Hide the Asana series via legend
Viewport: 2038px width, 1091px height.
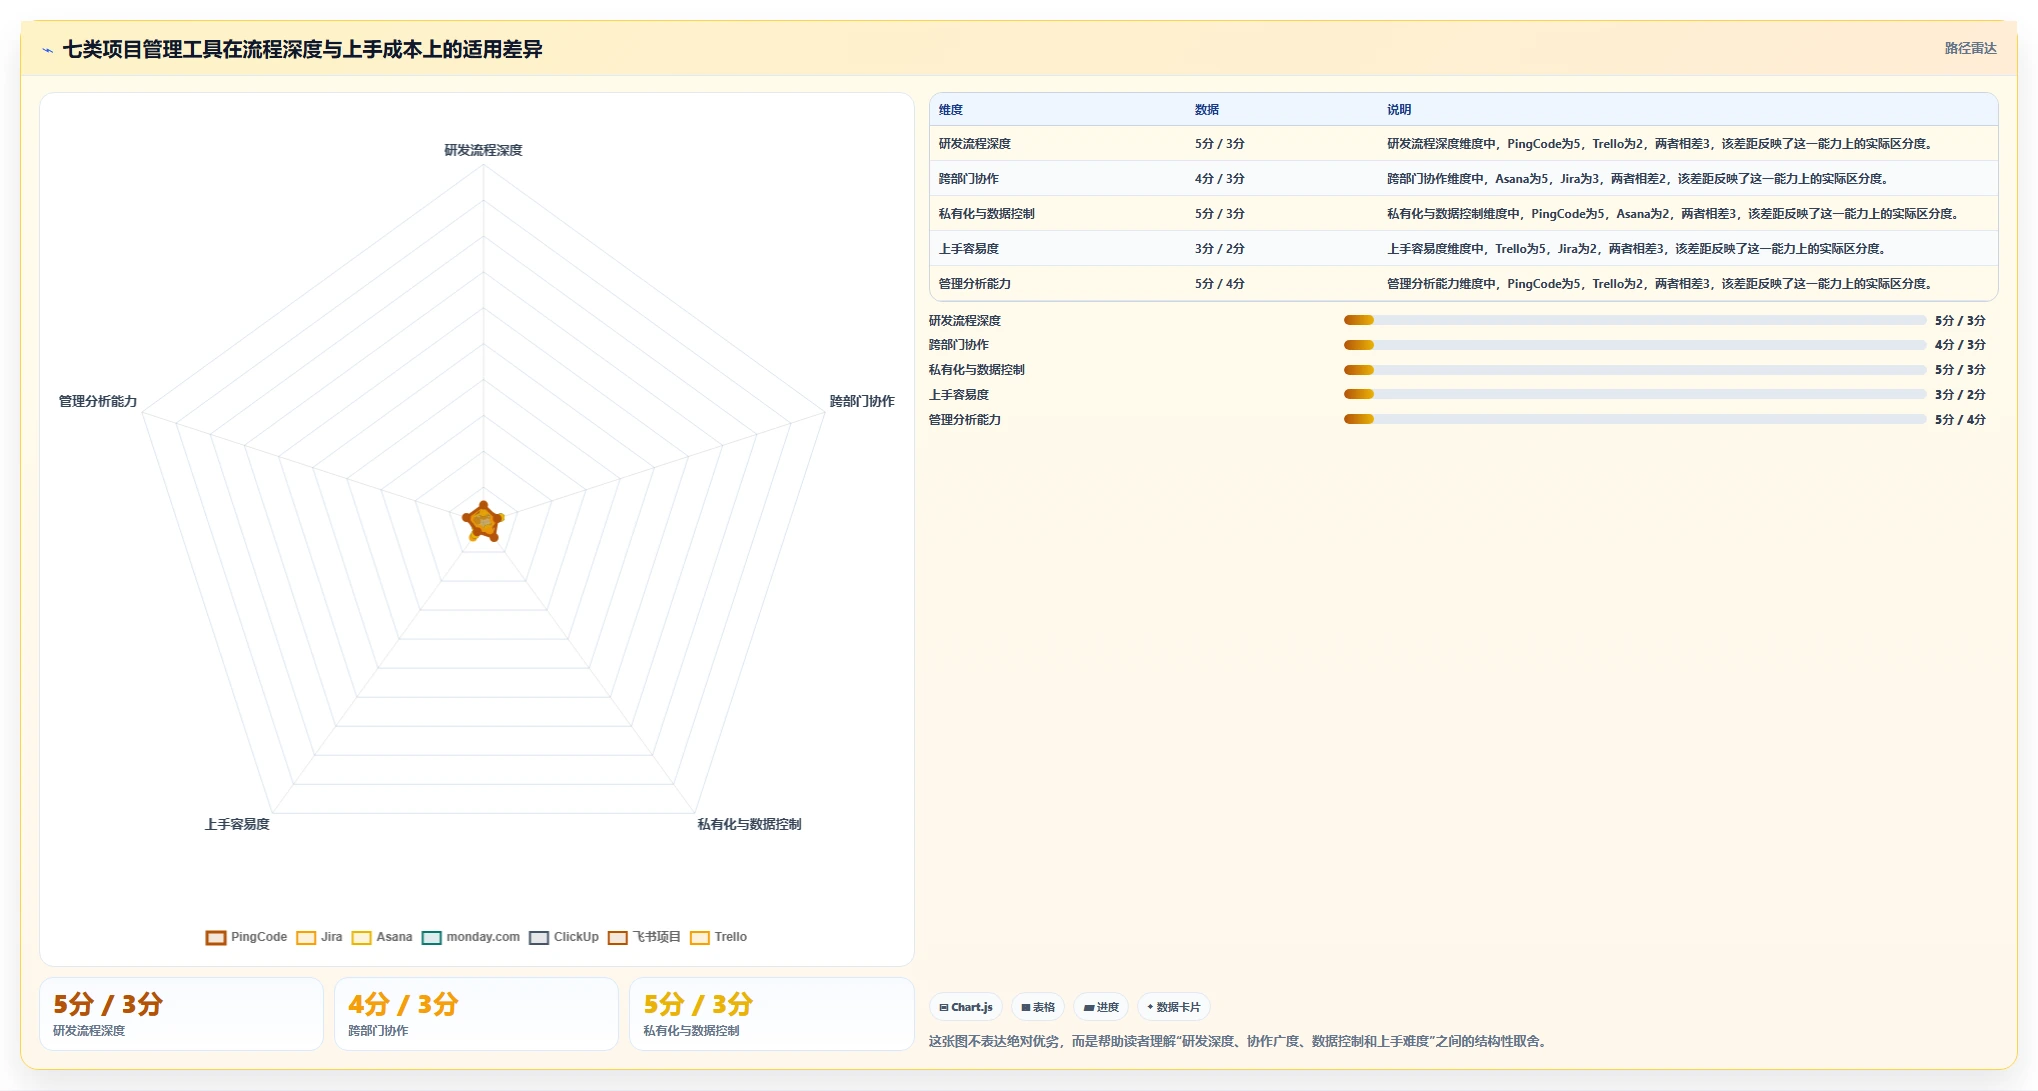coord(382,937)
